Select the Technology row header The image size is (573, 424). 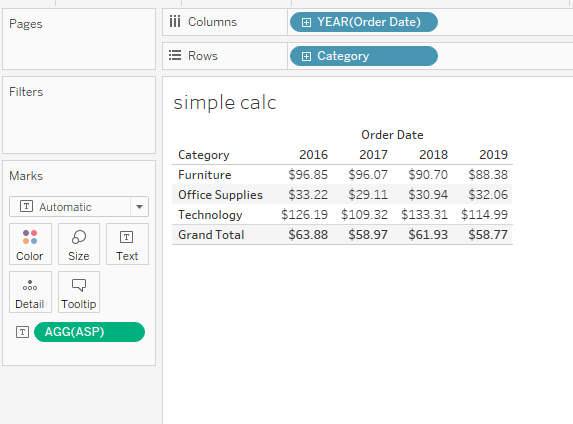click(210, 215)
